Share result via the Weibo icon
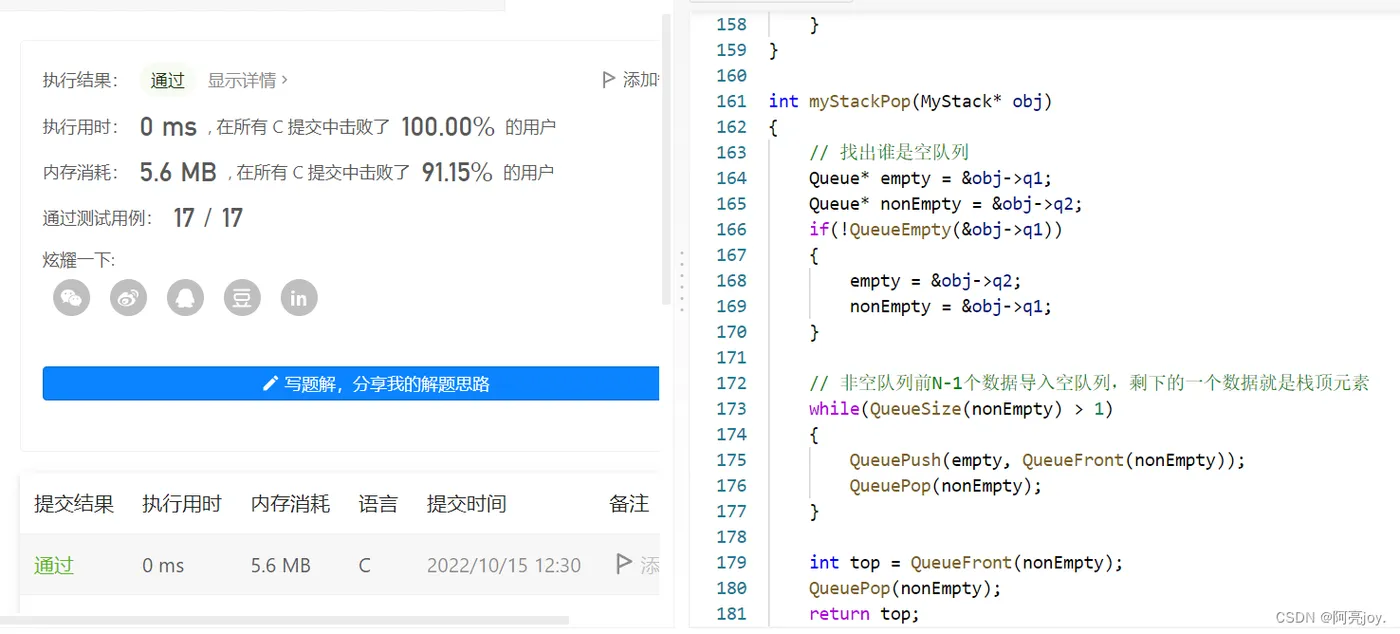 (129, 297)
